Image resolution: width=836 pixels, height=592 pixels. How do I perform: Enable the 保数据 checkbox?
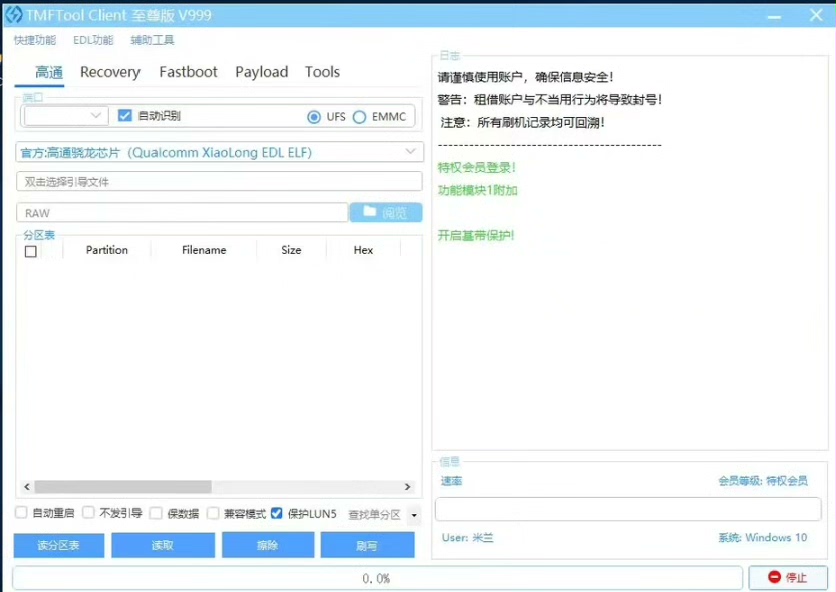(x=156, y=513)
